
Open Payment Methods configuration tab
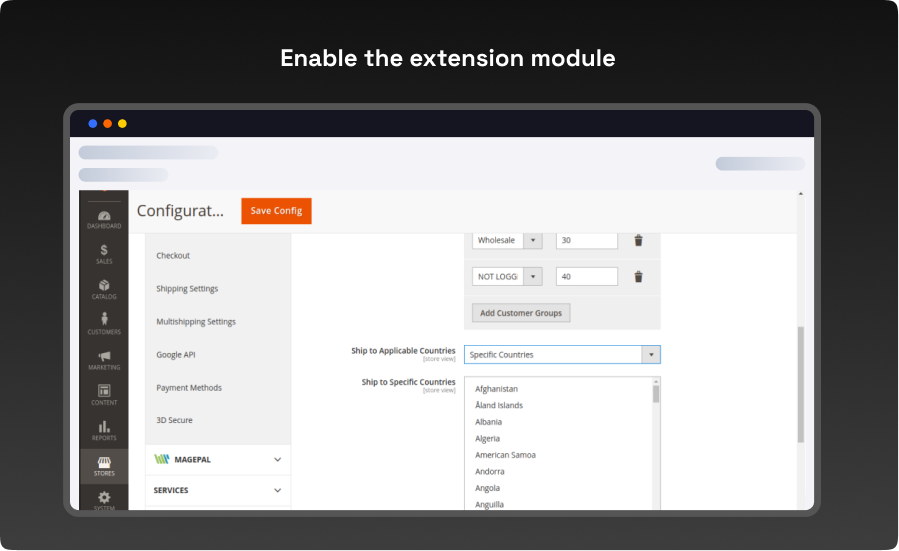189,388
